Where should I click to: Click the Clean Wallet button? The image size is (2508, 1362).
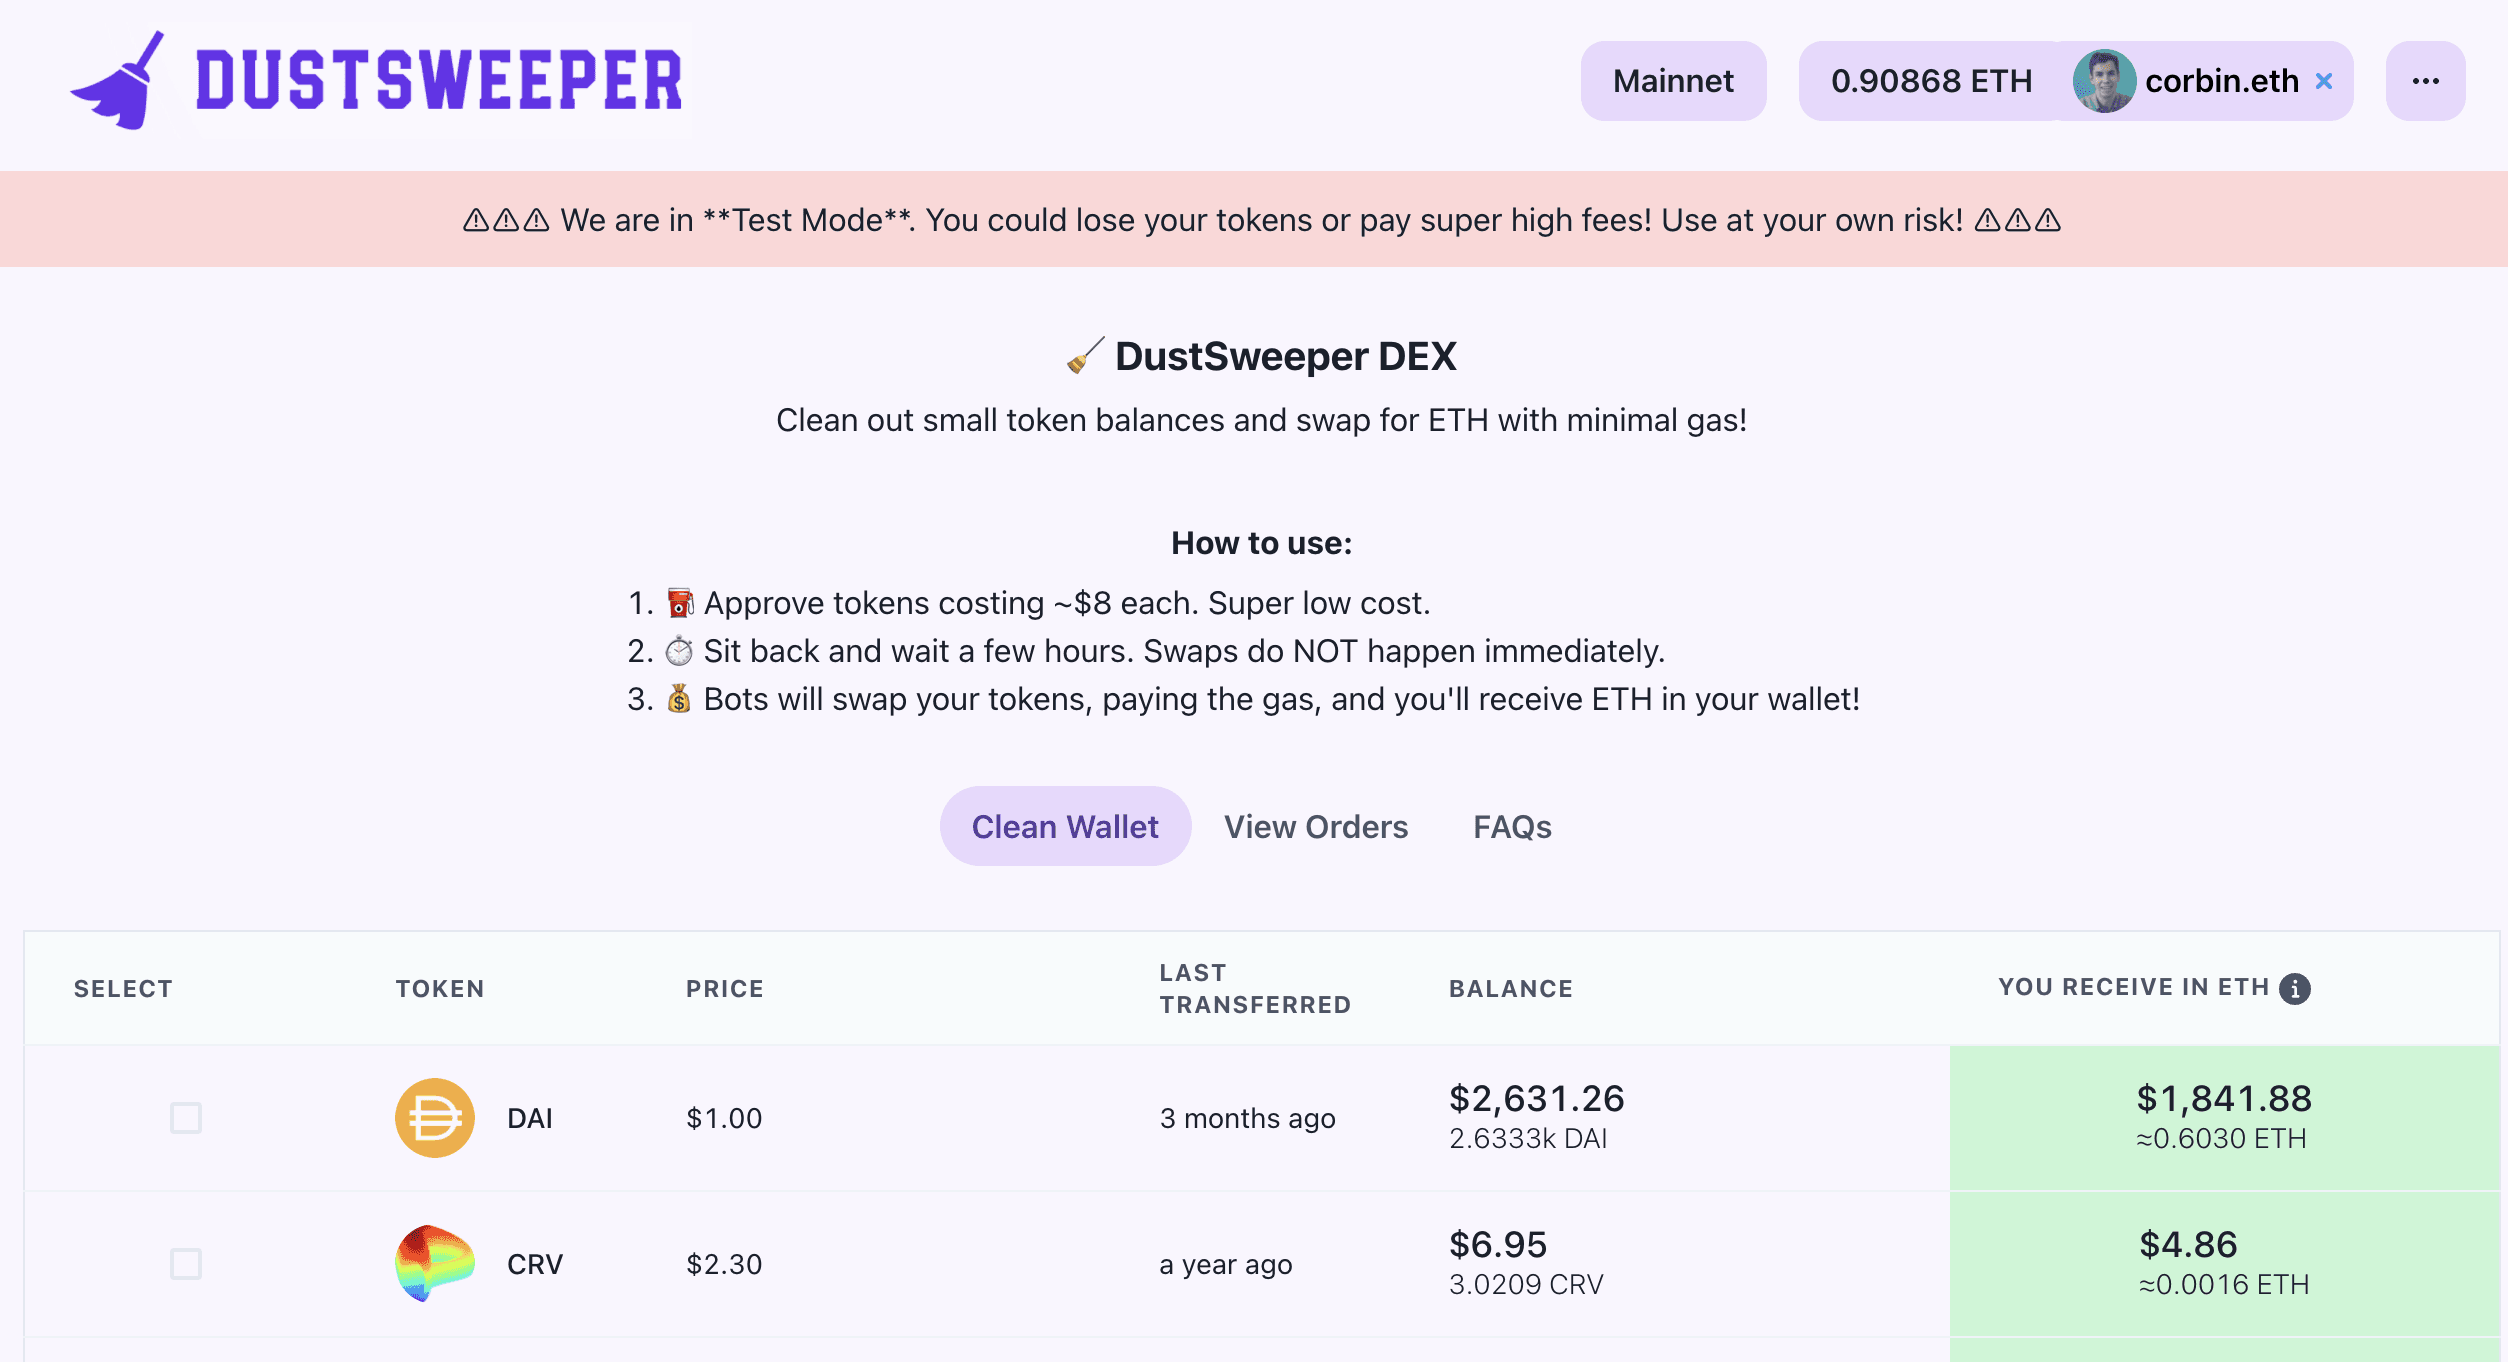click(1065, 825)
